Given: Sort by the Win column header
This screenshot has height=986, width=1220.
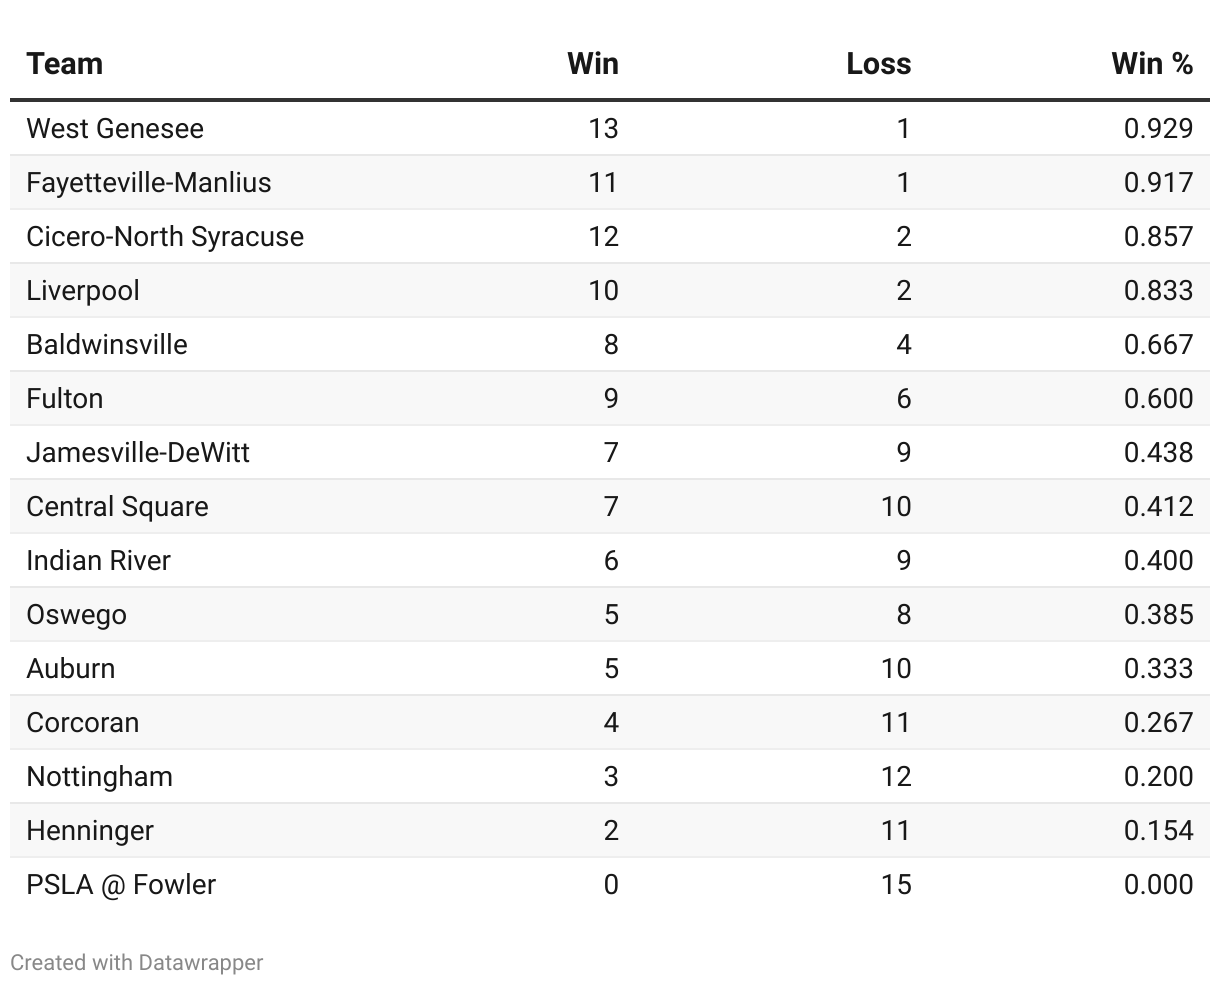Looking at the screenshot, I should pos(592,64).
